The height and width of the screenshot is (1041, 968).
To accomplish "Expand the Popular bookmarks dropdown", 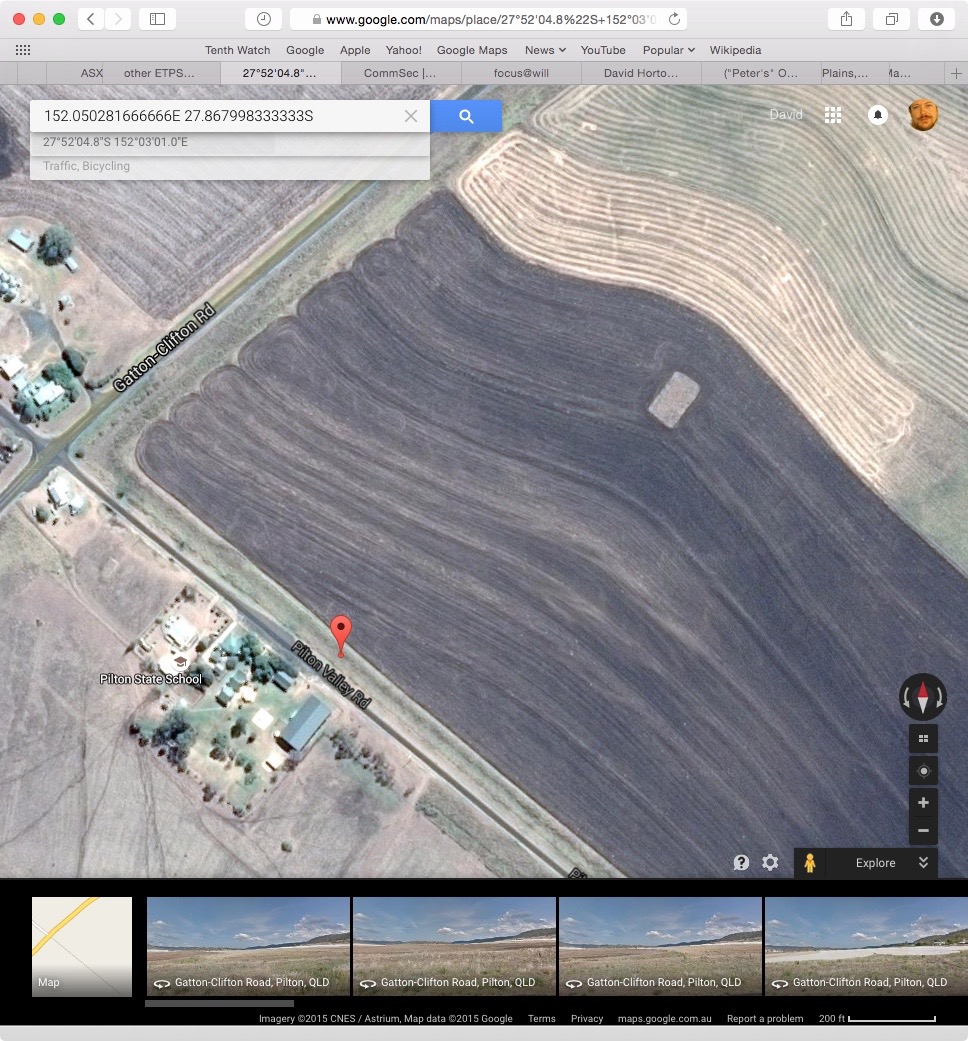I will pyautogui.click(x=668, y=50).
